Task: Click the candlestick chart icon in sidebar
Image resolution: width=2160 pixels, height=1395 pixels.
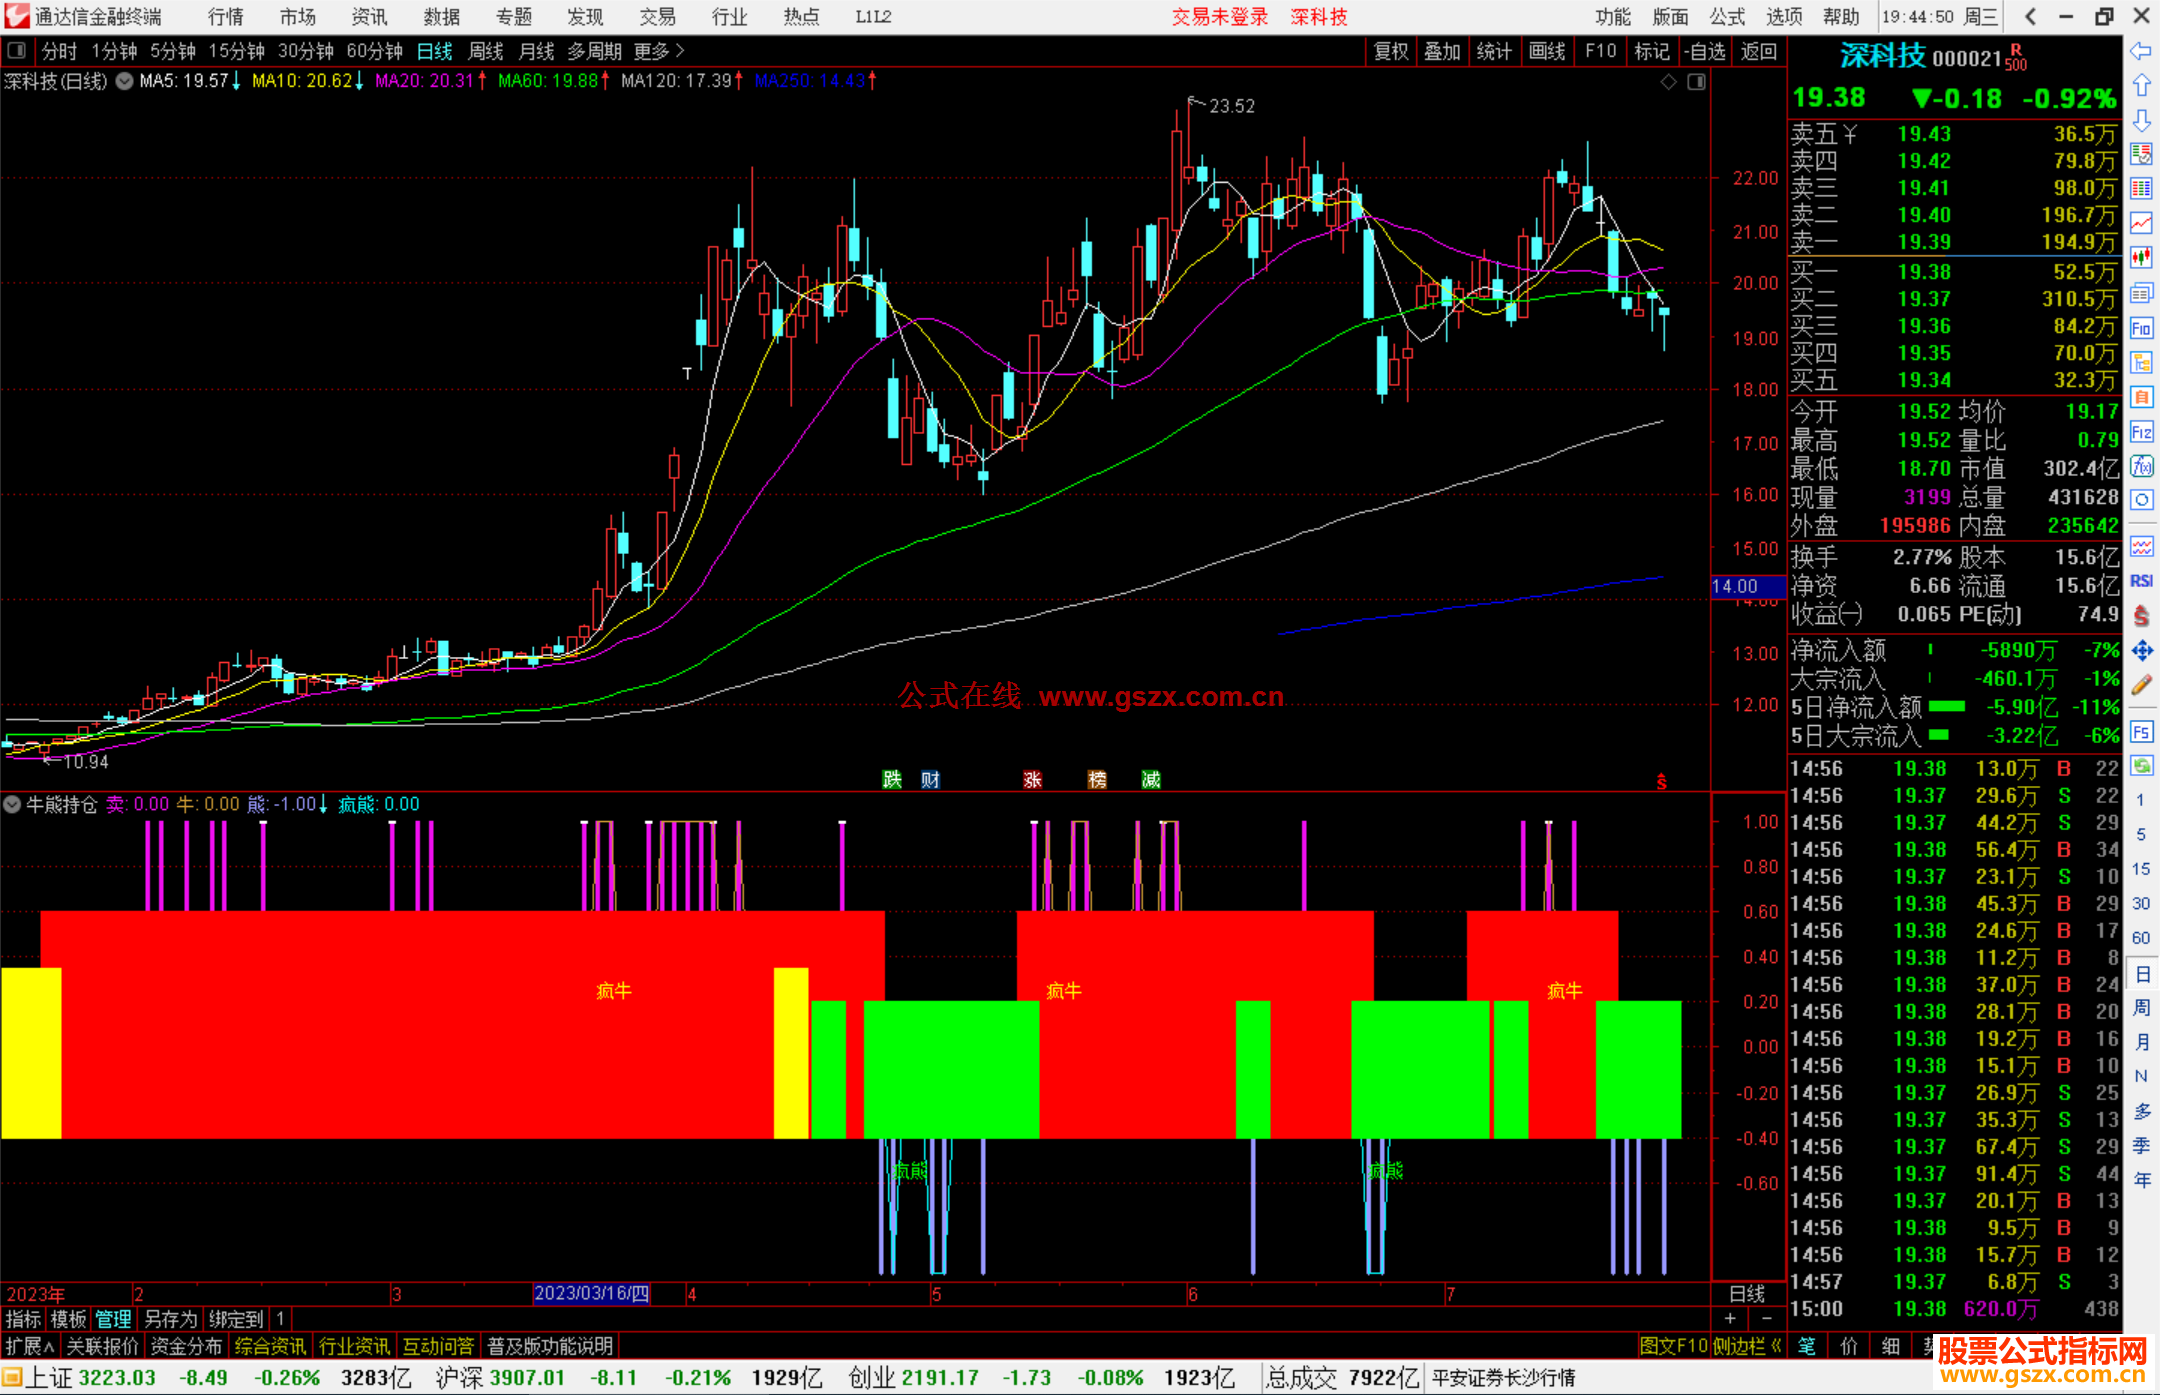Action: [2141, 257]
